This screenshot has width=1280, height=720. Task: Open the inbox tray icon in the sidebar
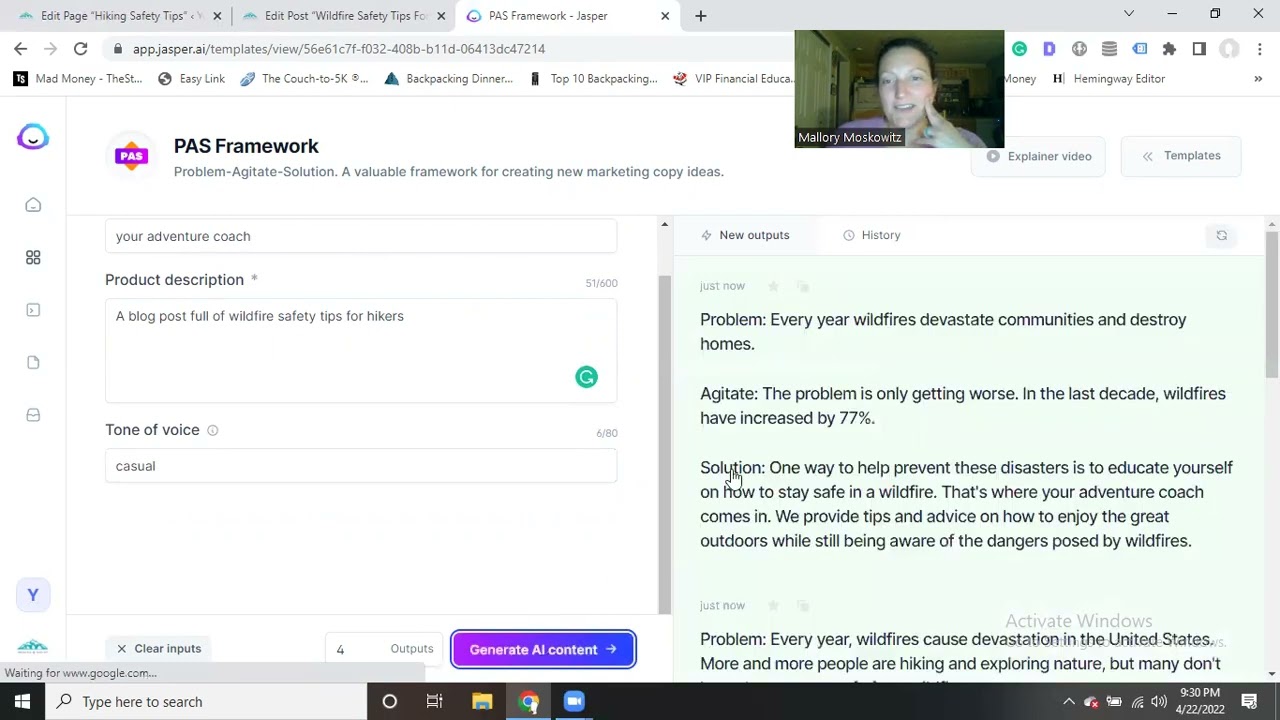[33, 415]
